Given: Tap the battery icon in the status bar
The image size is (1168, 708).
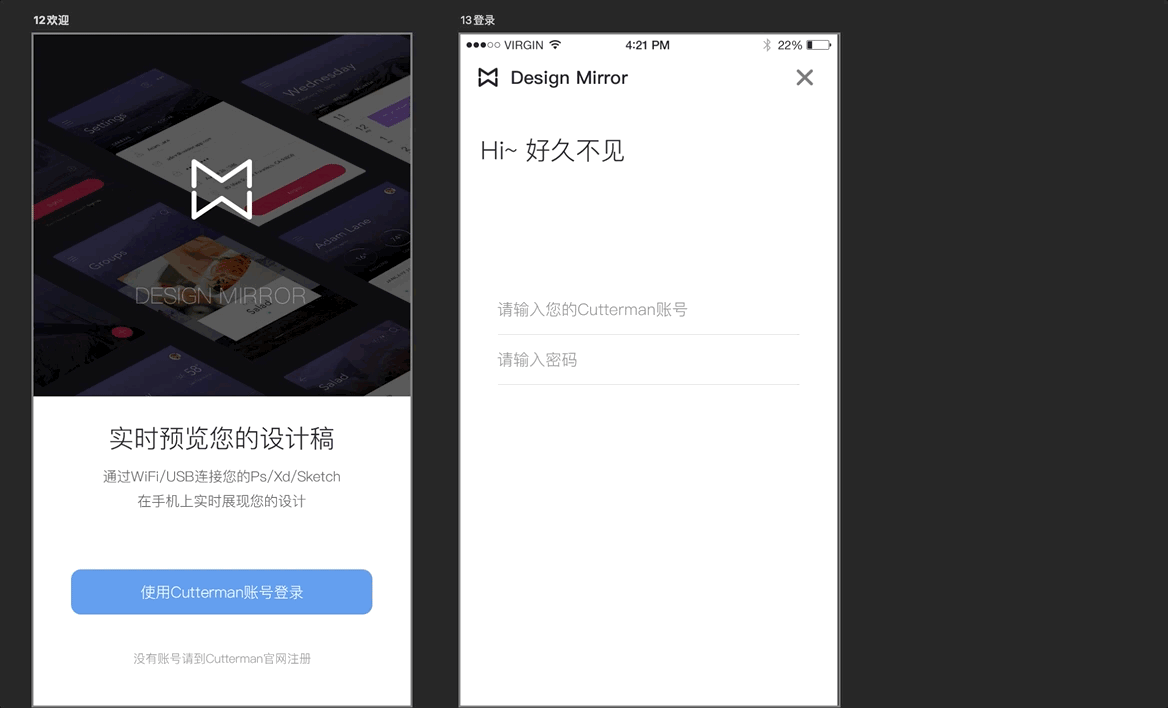Looking at the screenshot, I should (819, 45).
